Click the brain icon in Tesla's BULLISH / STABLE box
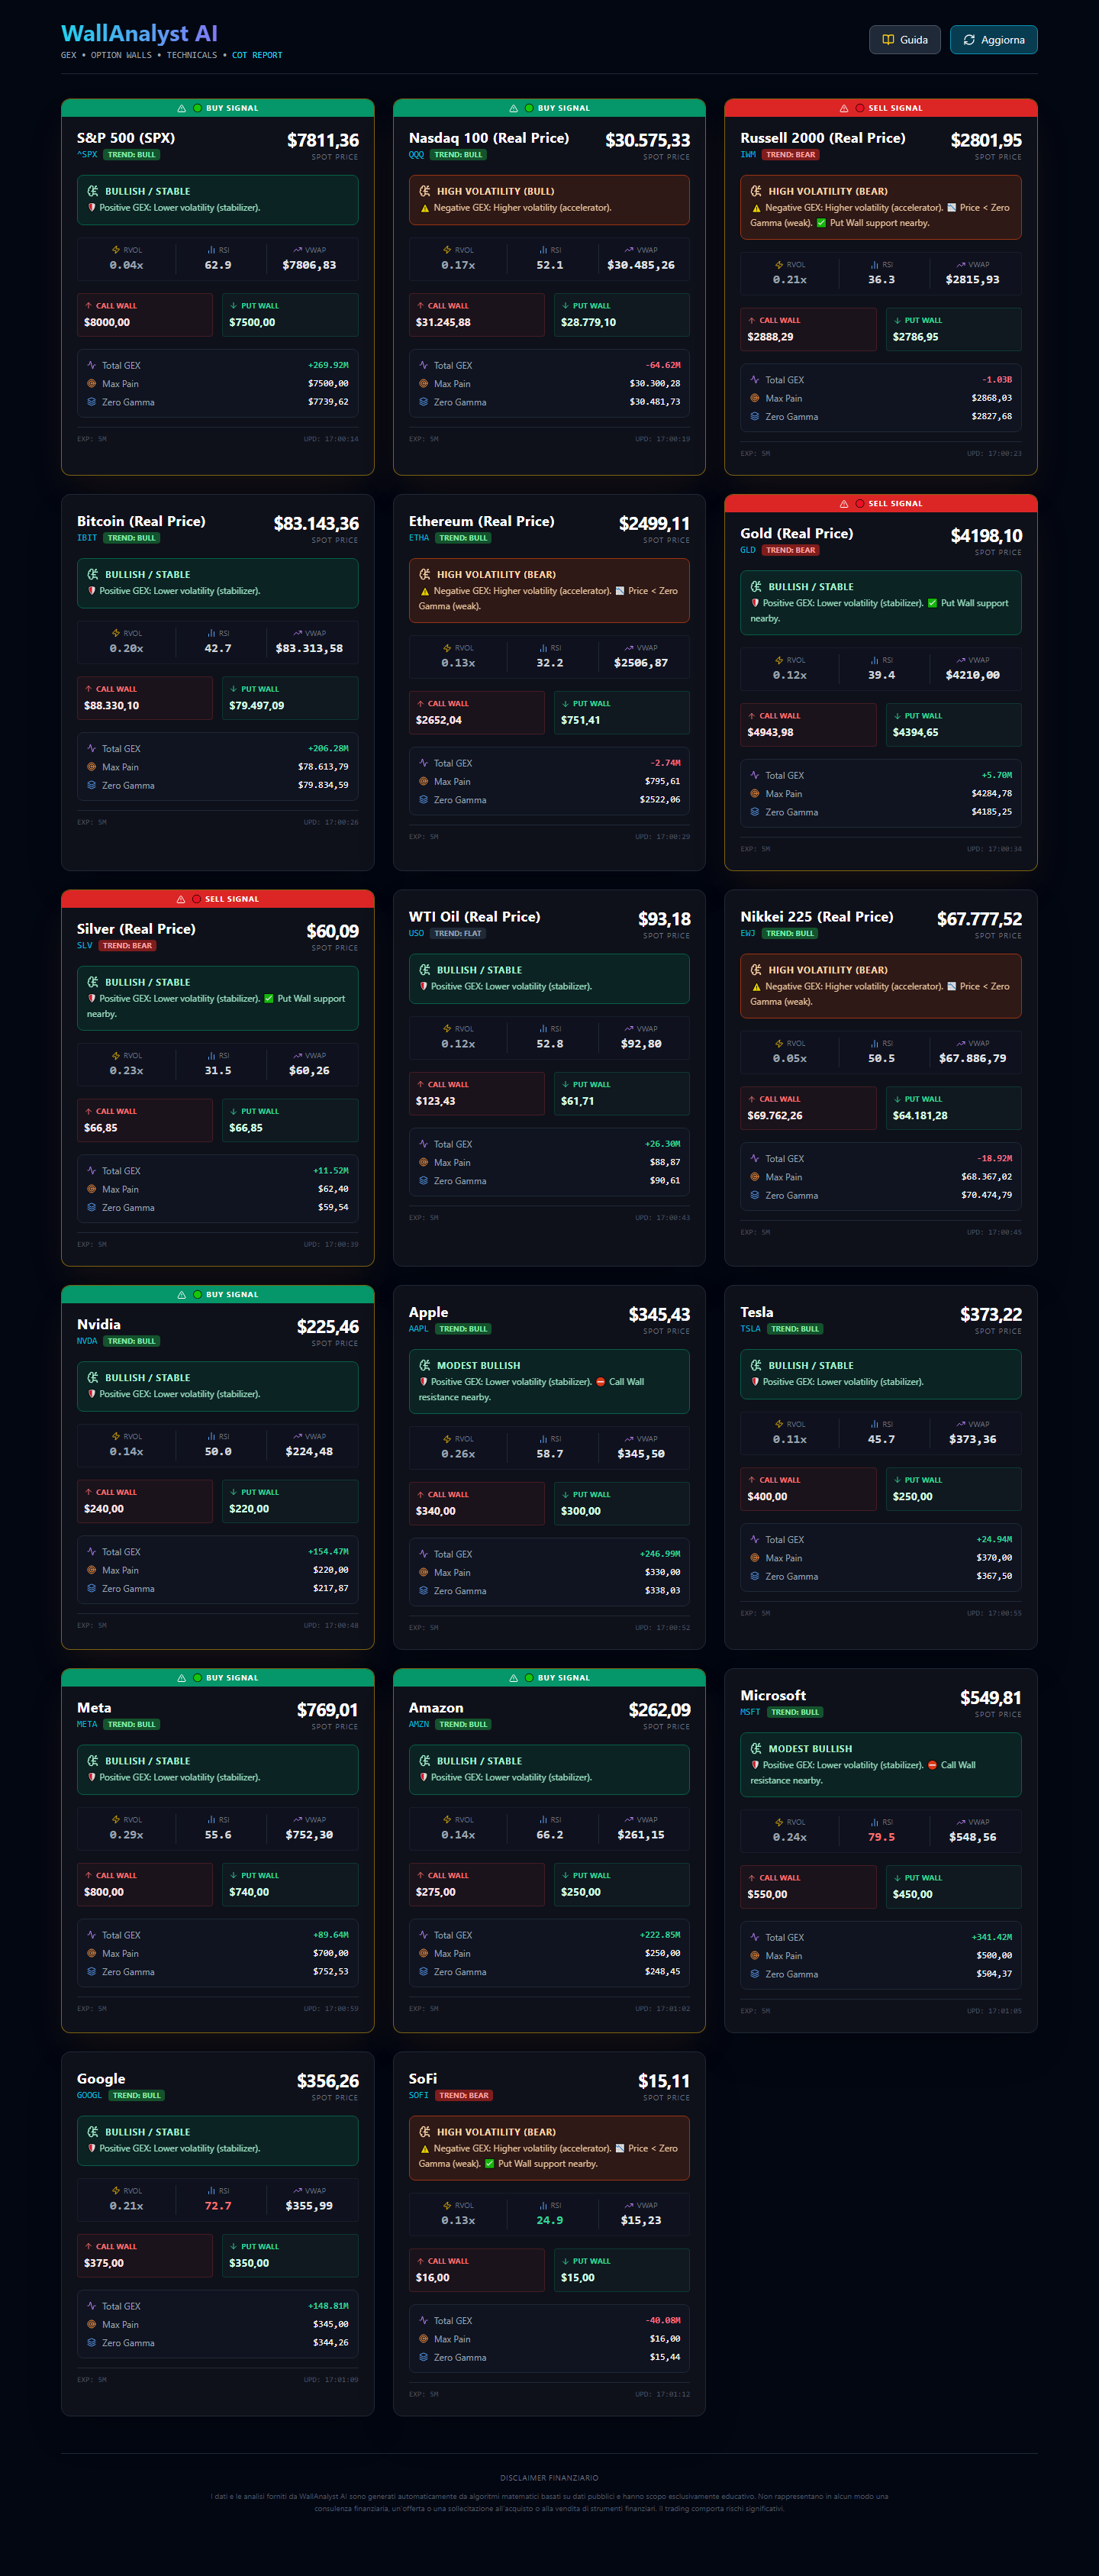1099x2576 pixels. pos(757,1365)
